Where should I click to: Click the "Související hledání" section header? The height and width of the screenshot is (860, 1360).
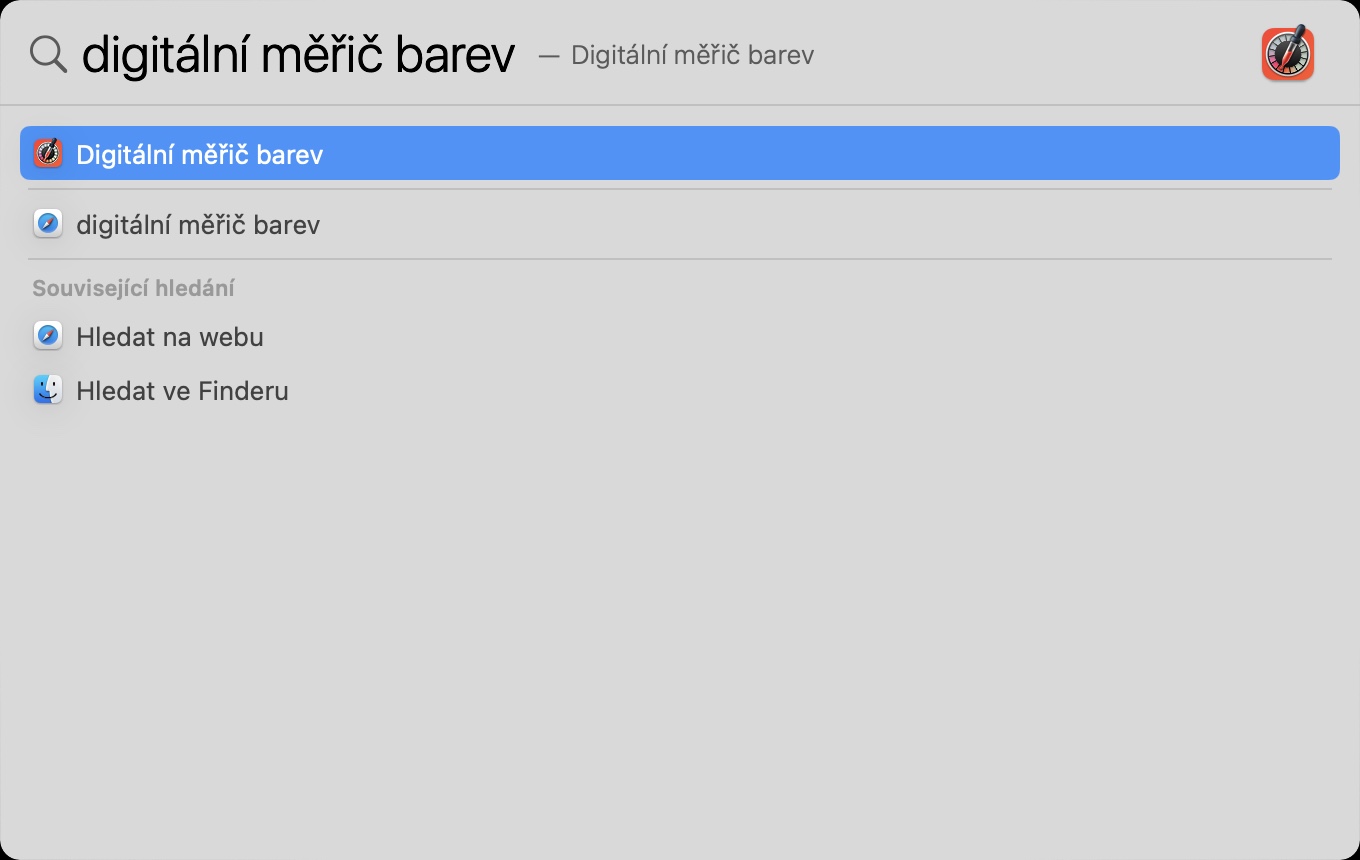point(133,289)
